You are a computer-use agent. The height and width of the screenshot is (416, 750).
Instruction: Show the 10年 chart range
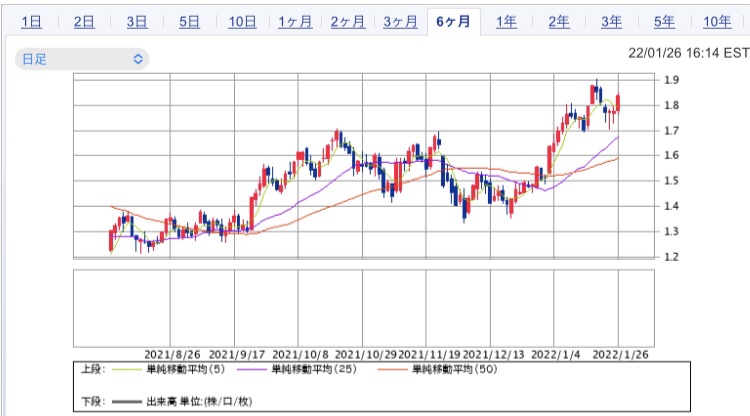coord(716,22)
